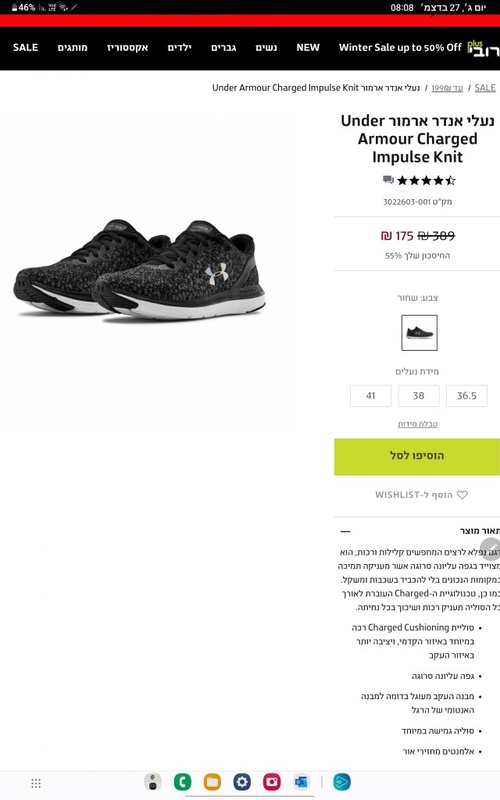Open the נשים (women) menu
Viewport: 500px width, 800px height.
(x=266, y=47)
